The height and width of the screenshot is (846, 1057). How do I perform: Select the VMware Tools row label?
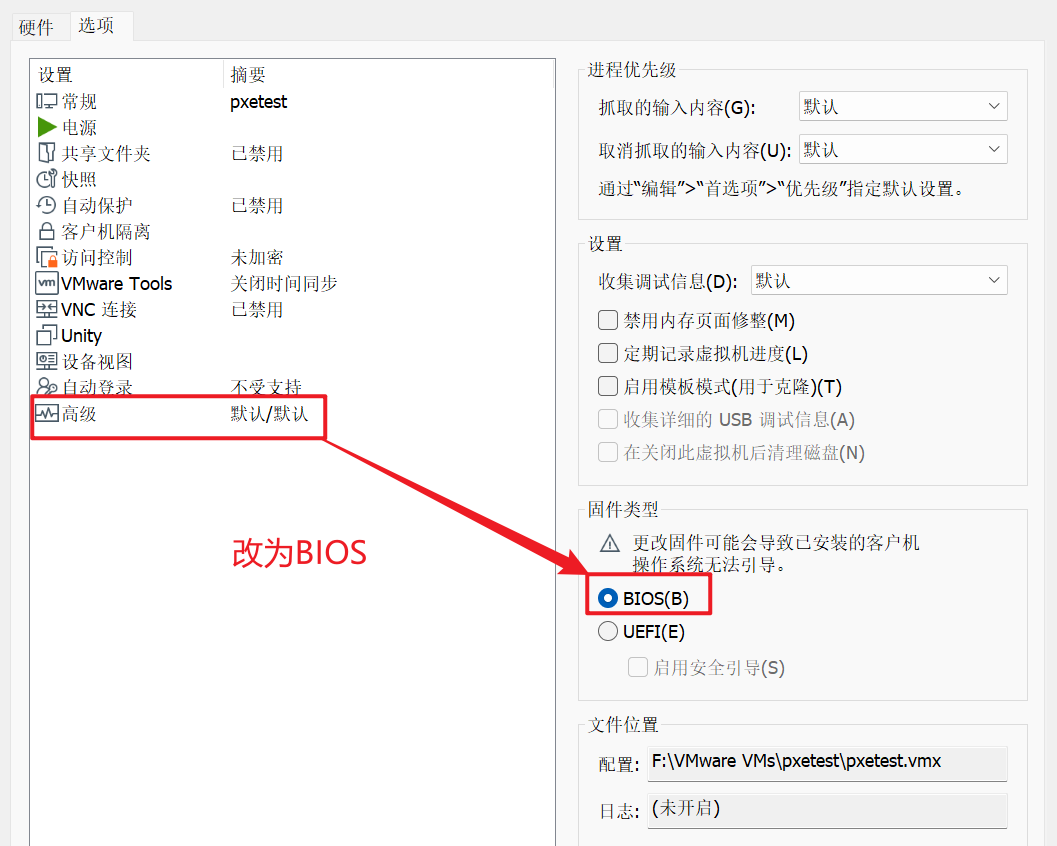117,284
